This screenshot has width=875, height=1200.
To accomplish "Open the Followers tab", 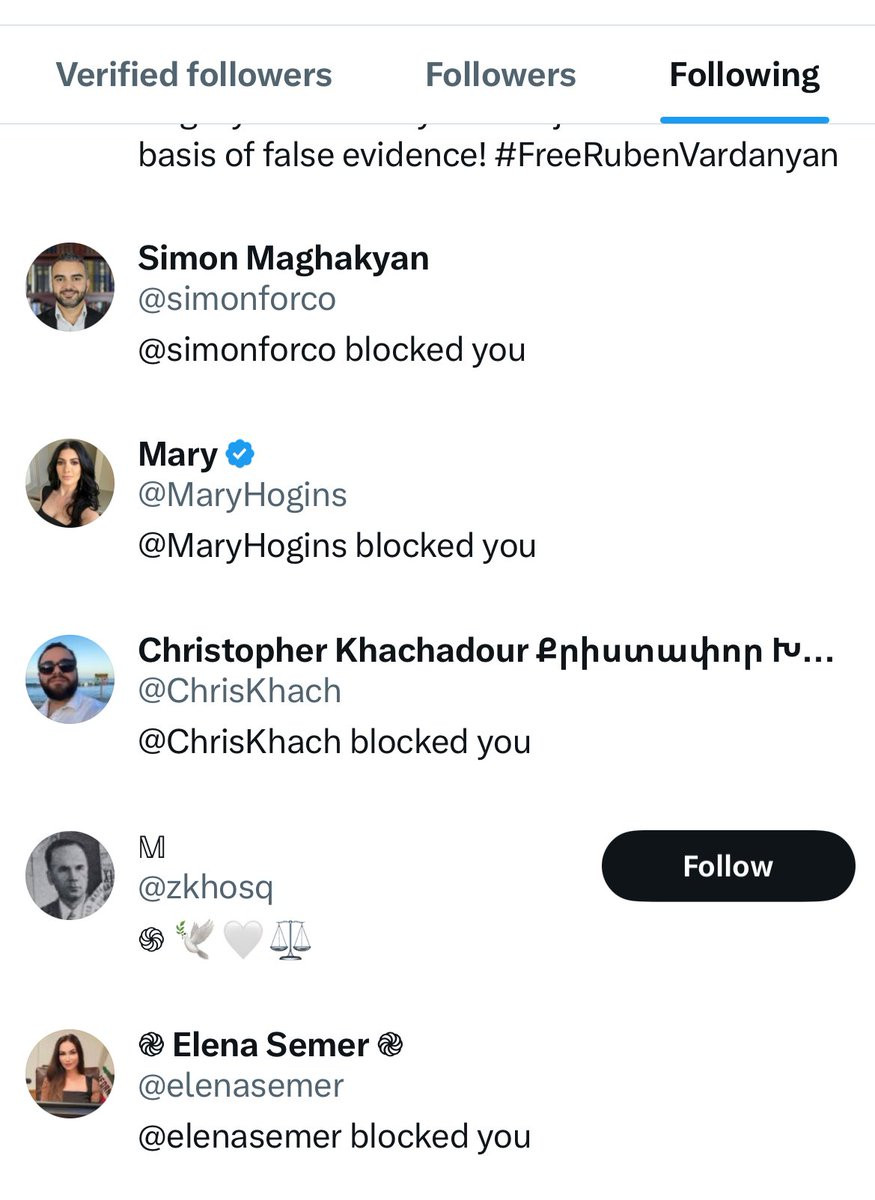I will [500, 75].
